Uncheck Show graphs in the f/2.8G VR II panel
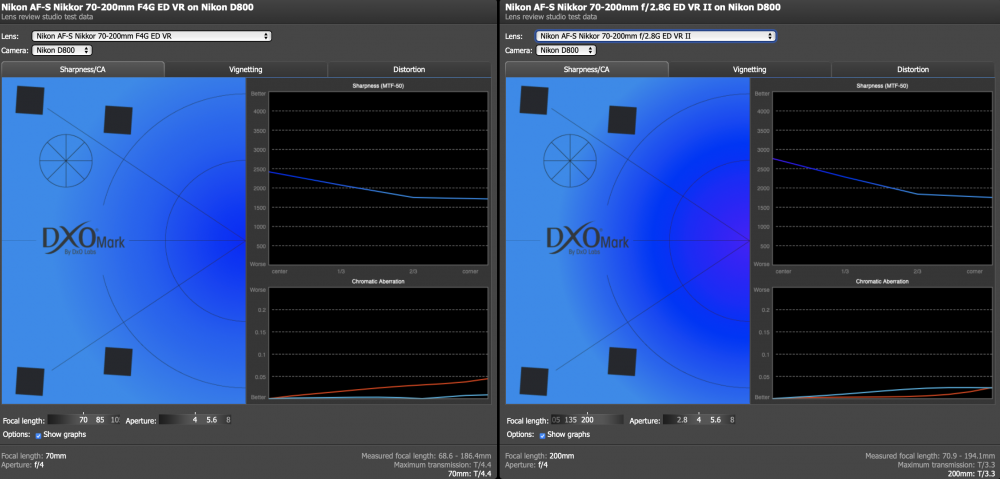The width and height of the screenshot is (1000, 479). coord(542,435)
